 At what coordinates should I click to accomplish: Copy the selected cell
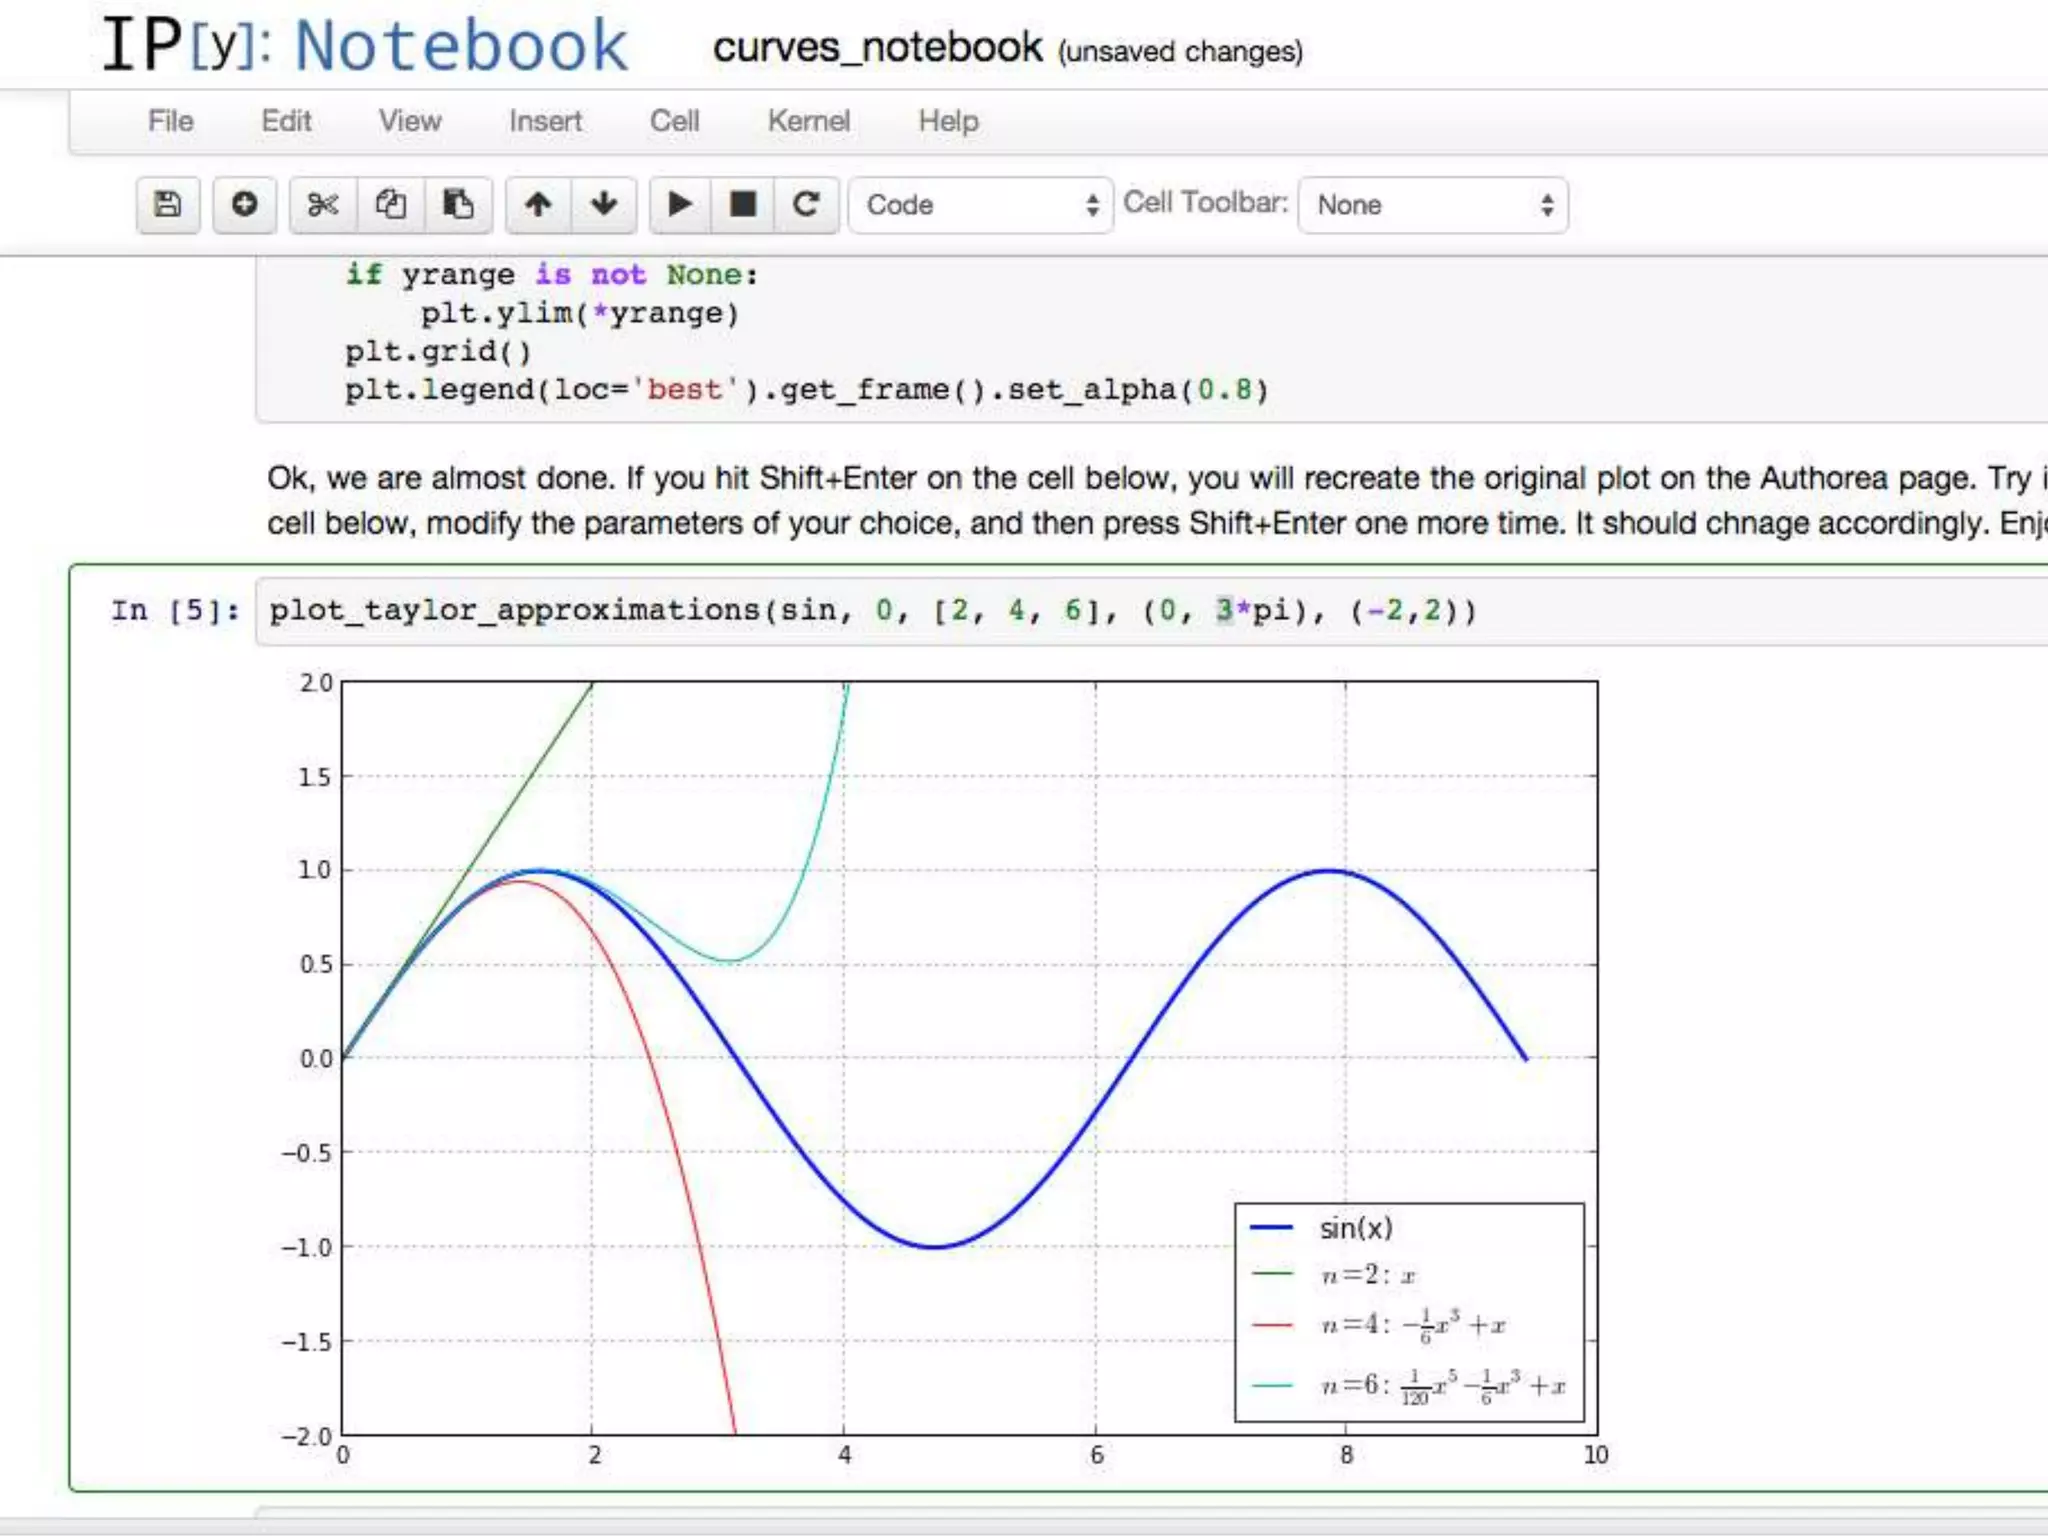click(390, 205)
